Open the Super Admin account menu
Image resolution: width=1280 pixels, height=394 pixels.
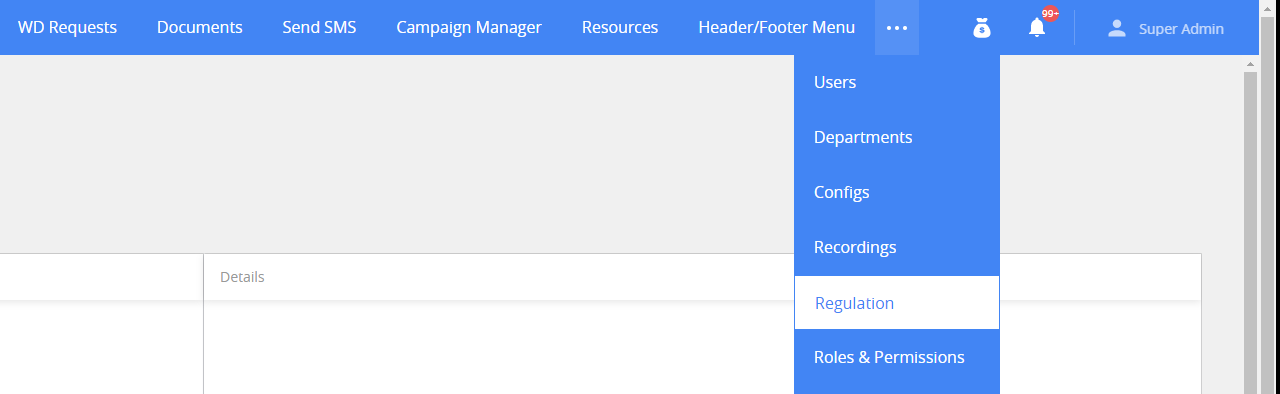(1166, 28)
